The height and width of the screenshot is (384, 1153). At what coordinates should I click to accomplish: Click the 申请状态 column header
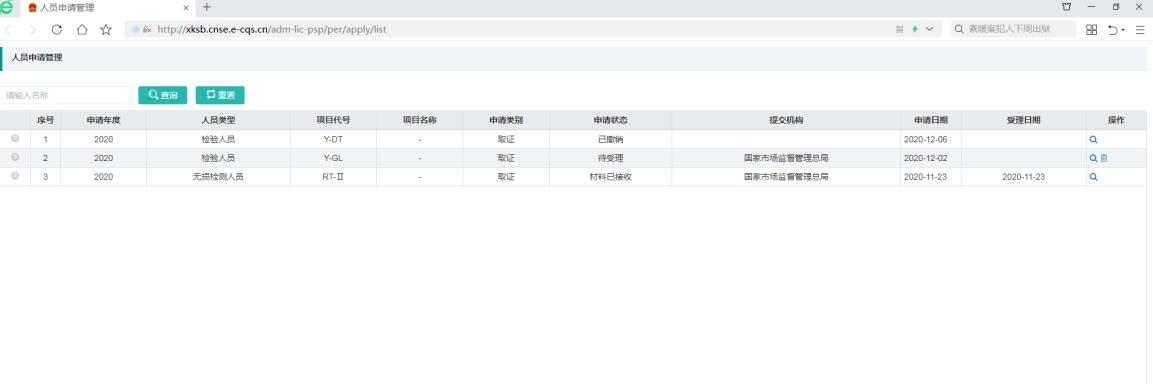coord(610,120)
